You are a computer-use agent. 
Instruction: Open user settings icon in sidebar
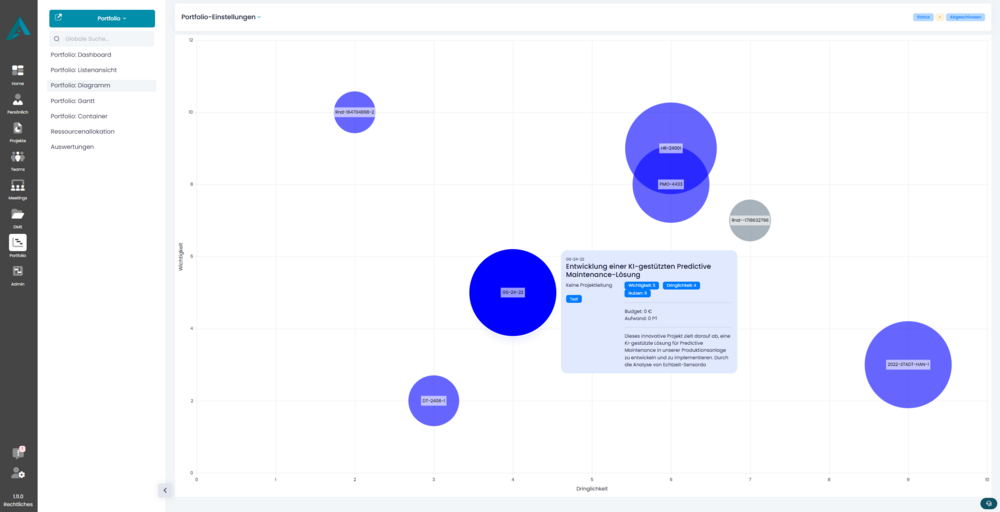tap(18, 473)
